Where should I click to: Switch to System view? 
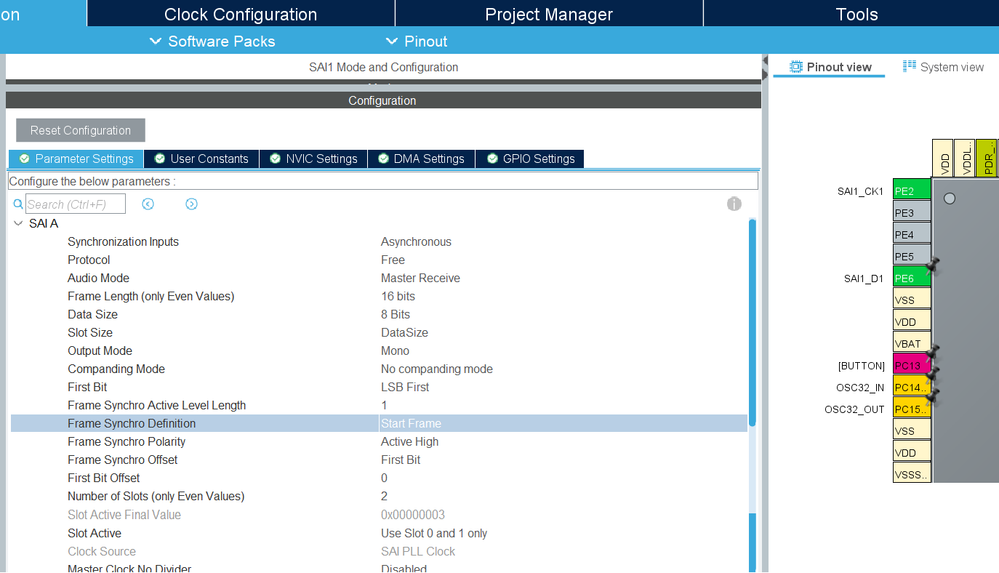[x=943, y=67]
